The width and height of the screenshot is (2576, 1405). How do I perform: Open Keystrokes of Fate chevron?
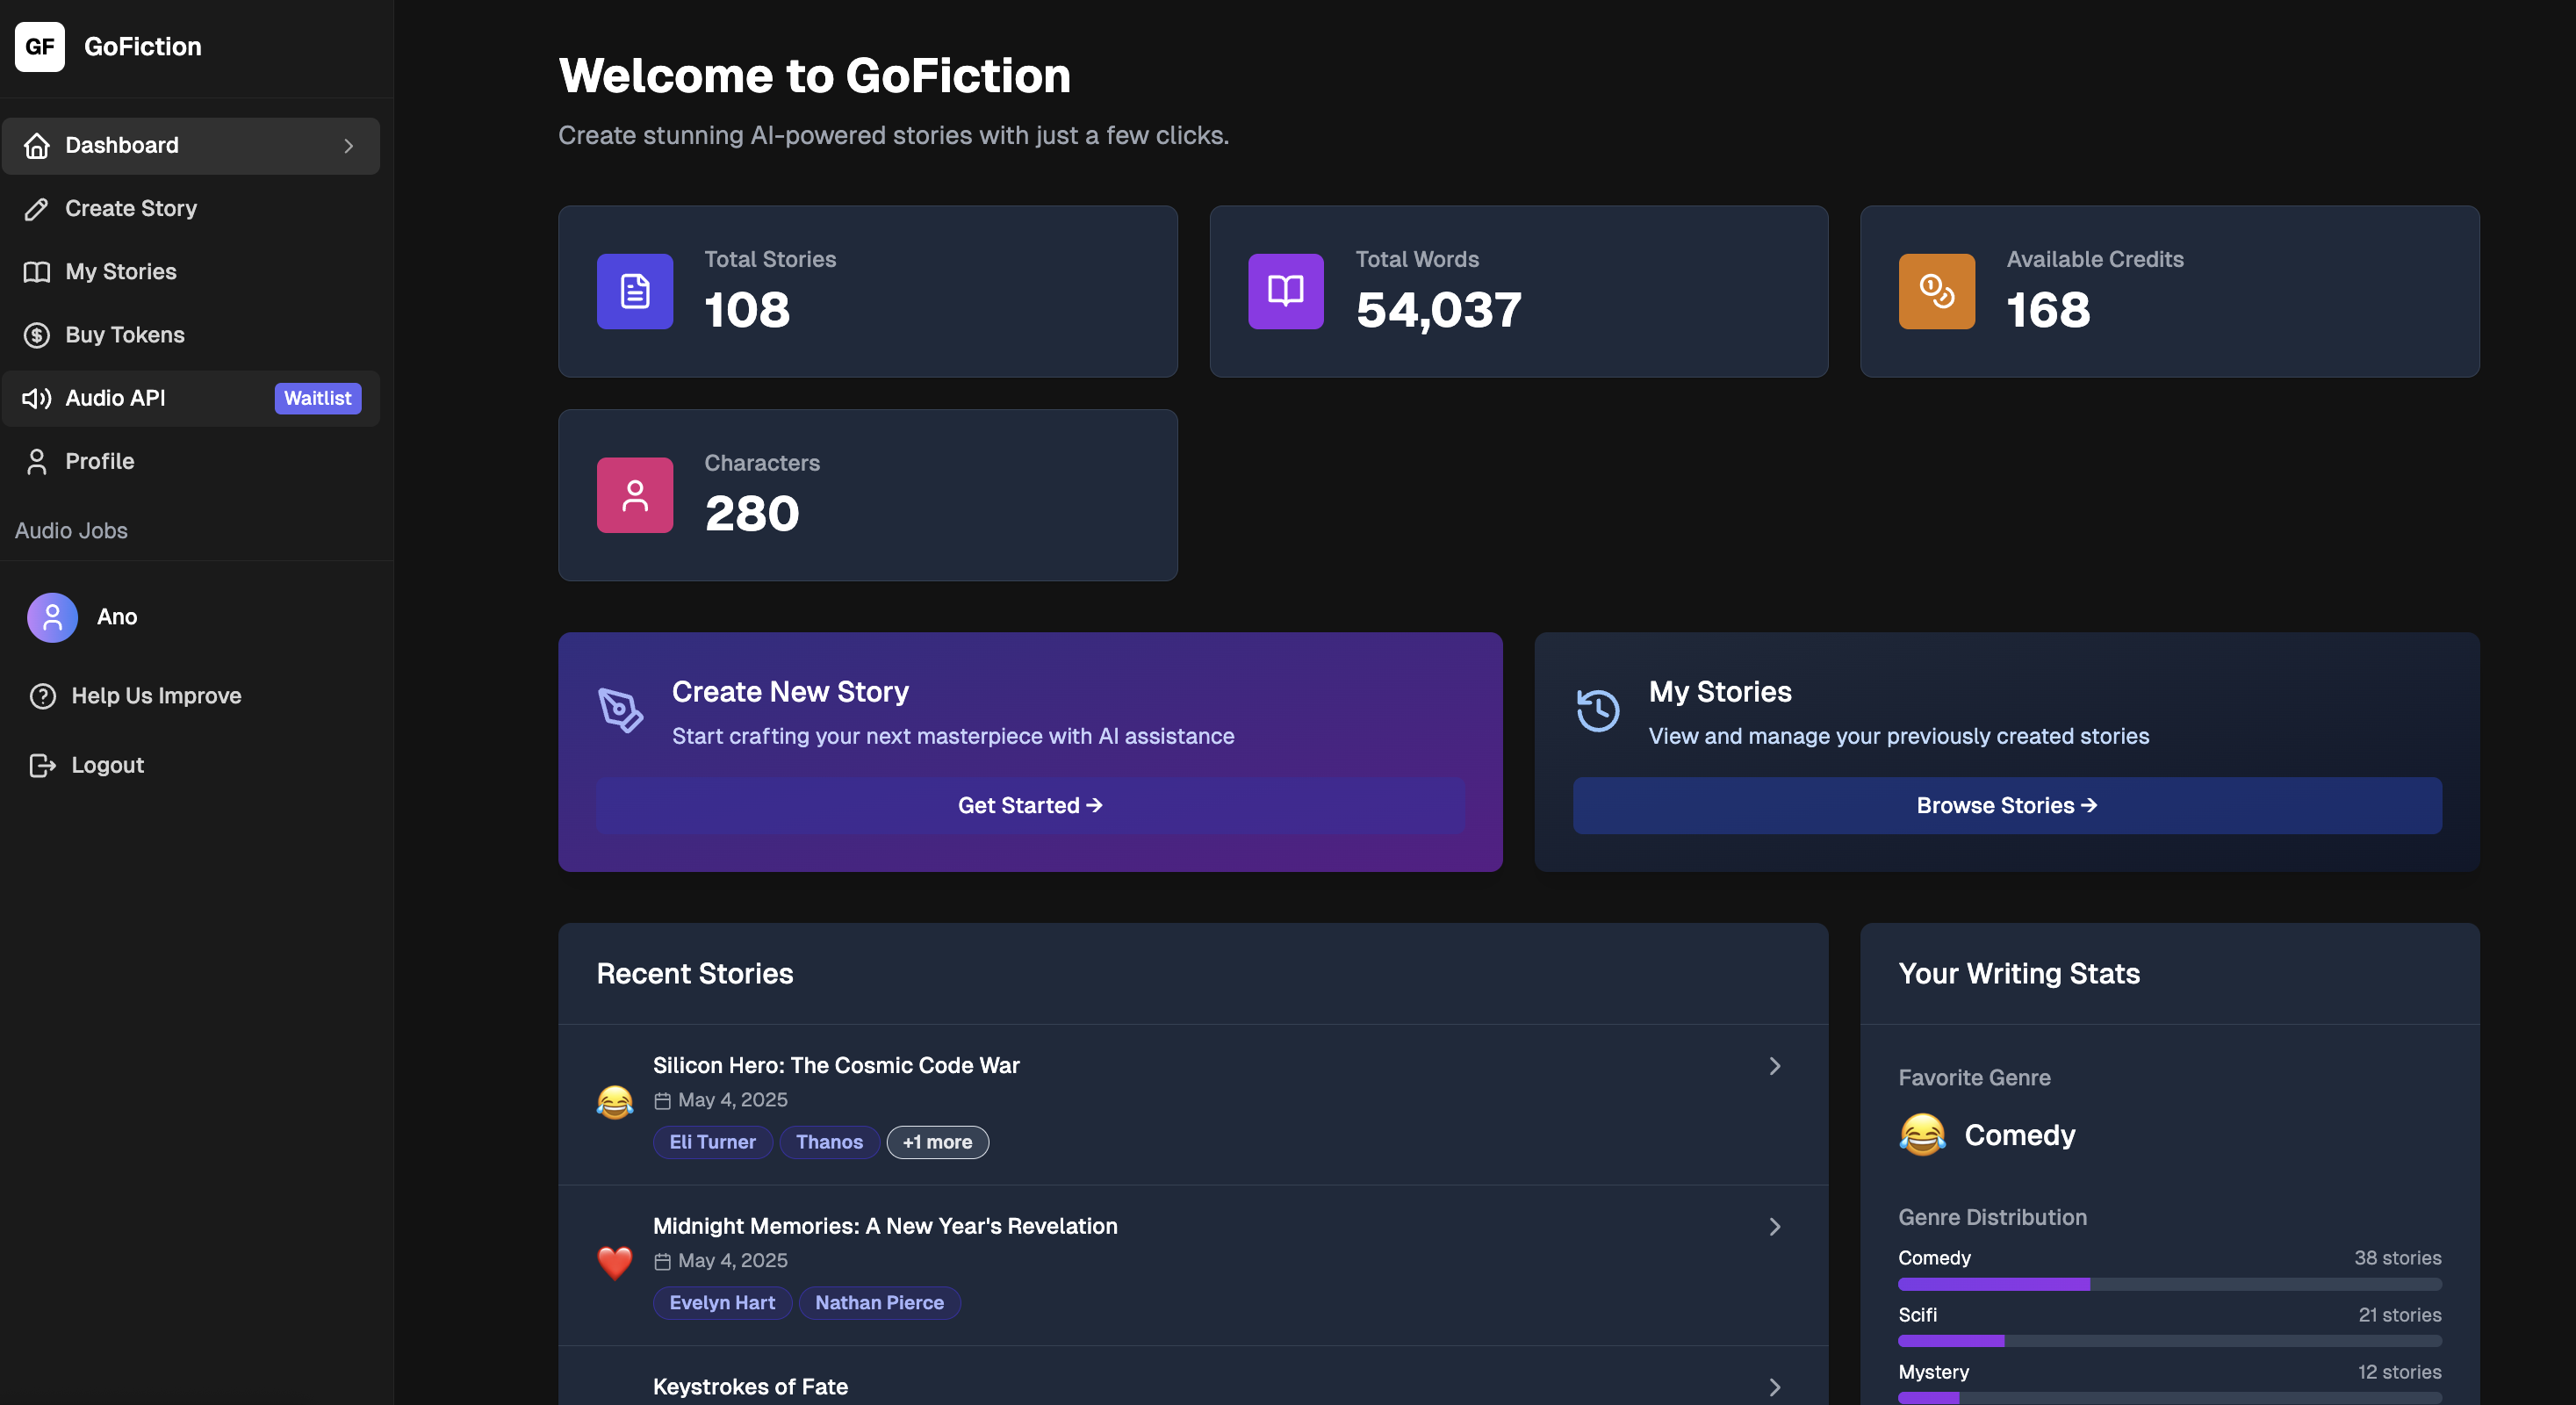click(x=1774, y=1387)
